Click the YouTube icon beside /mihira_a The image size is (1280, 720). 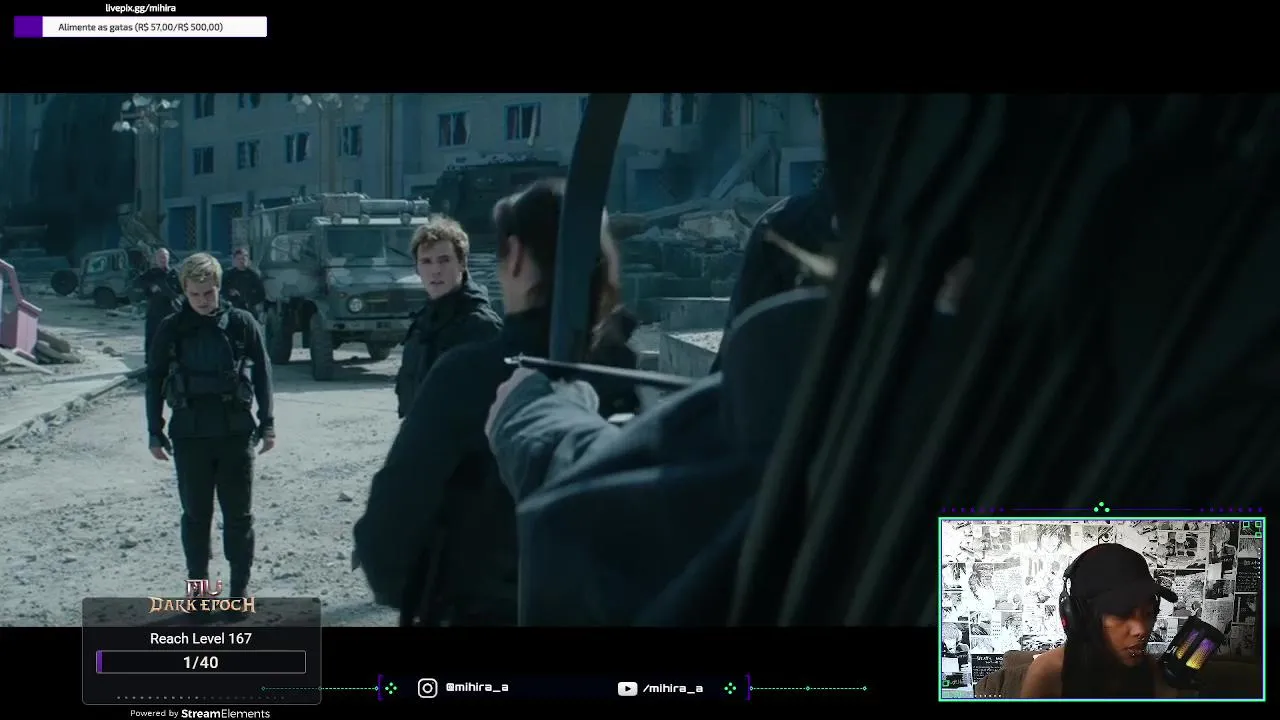627,688
